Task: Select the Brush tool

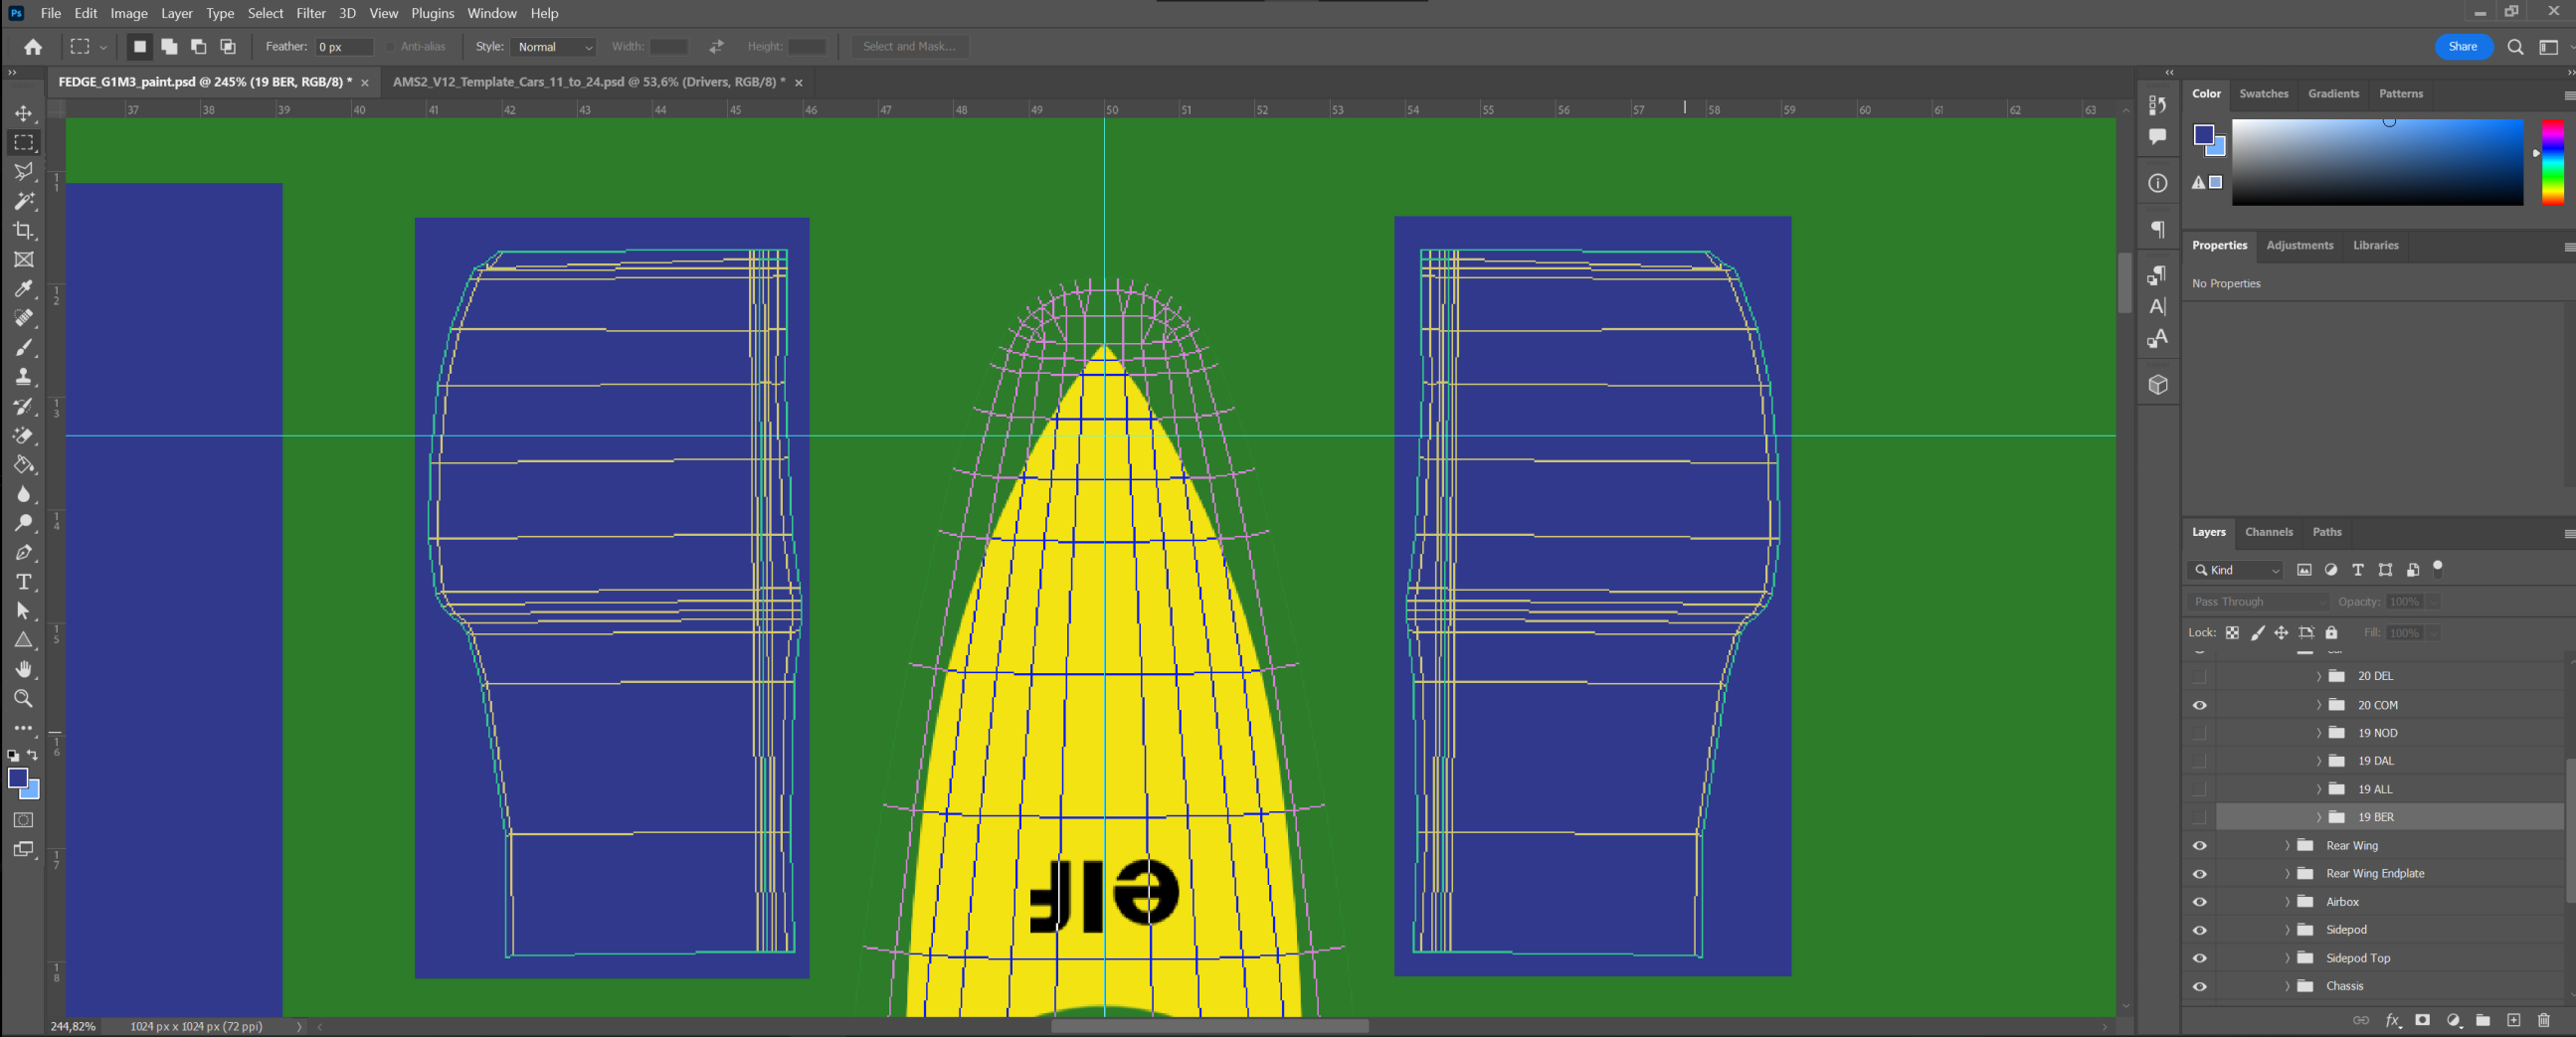Action: [23, 347]
